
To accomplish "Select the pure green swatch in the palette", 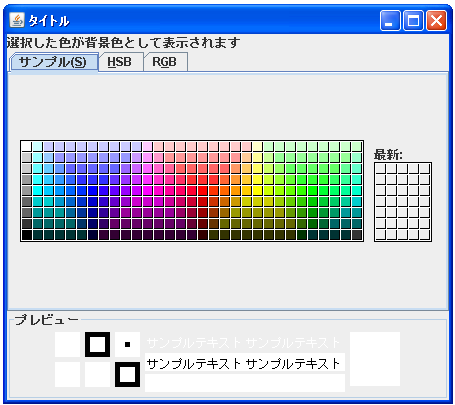I will [x=313, y=190].
